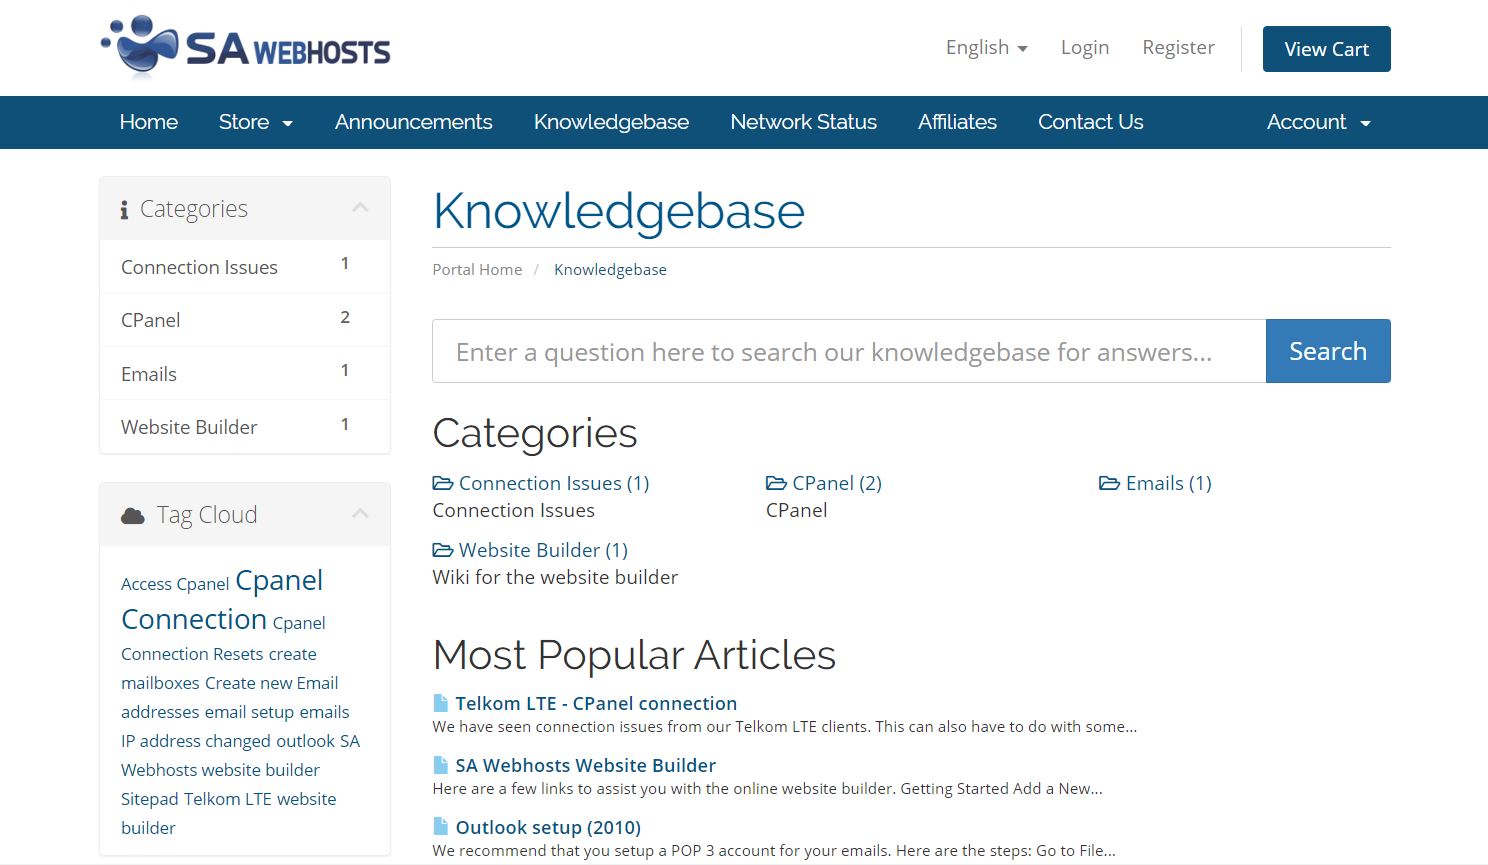Image resolution: width=1488 pixels, height=865 pixels.
Task: Open Contact Us page
Action: pyautogui.click(x=1091, y=122)
